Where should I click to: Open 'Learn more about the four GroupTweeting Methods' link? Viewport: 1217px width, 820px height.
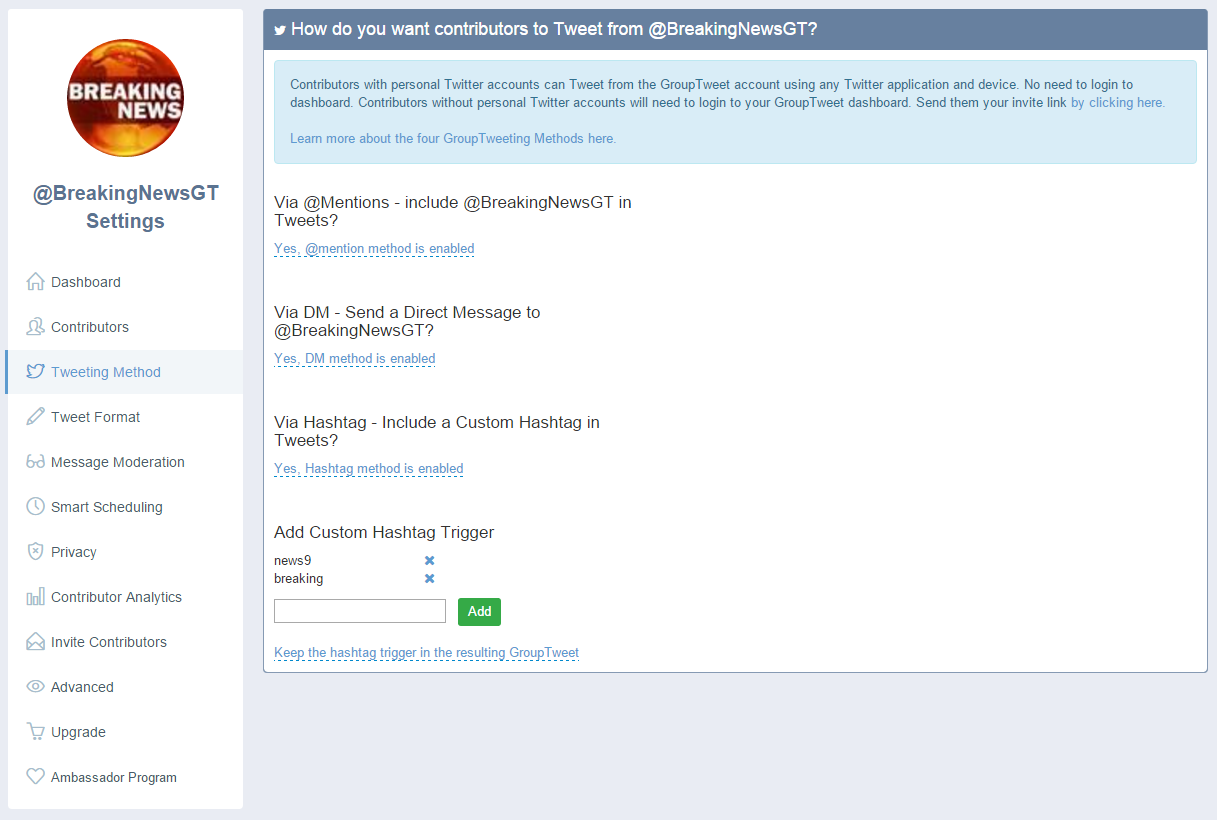[x=453, y=138]
